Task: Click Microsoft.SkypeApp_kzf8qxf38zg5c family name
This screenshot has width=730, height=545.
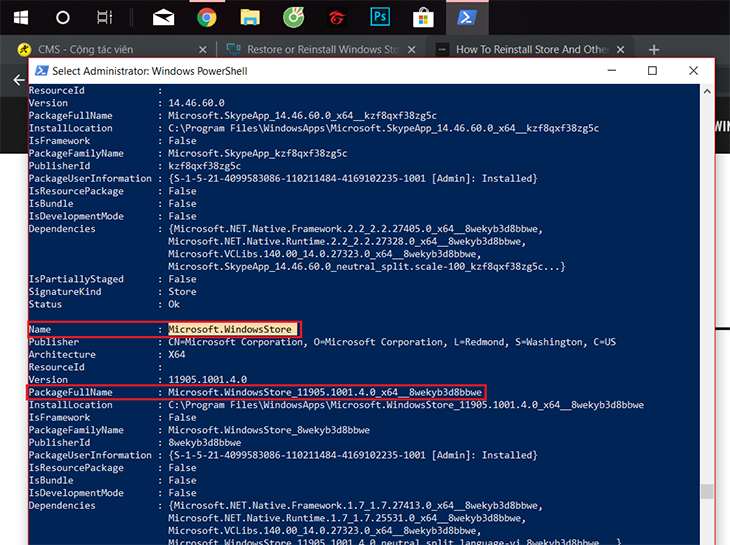Action: (257, 153)
